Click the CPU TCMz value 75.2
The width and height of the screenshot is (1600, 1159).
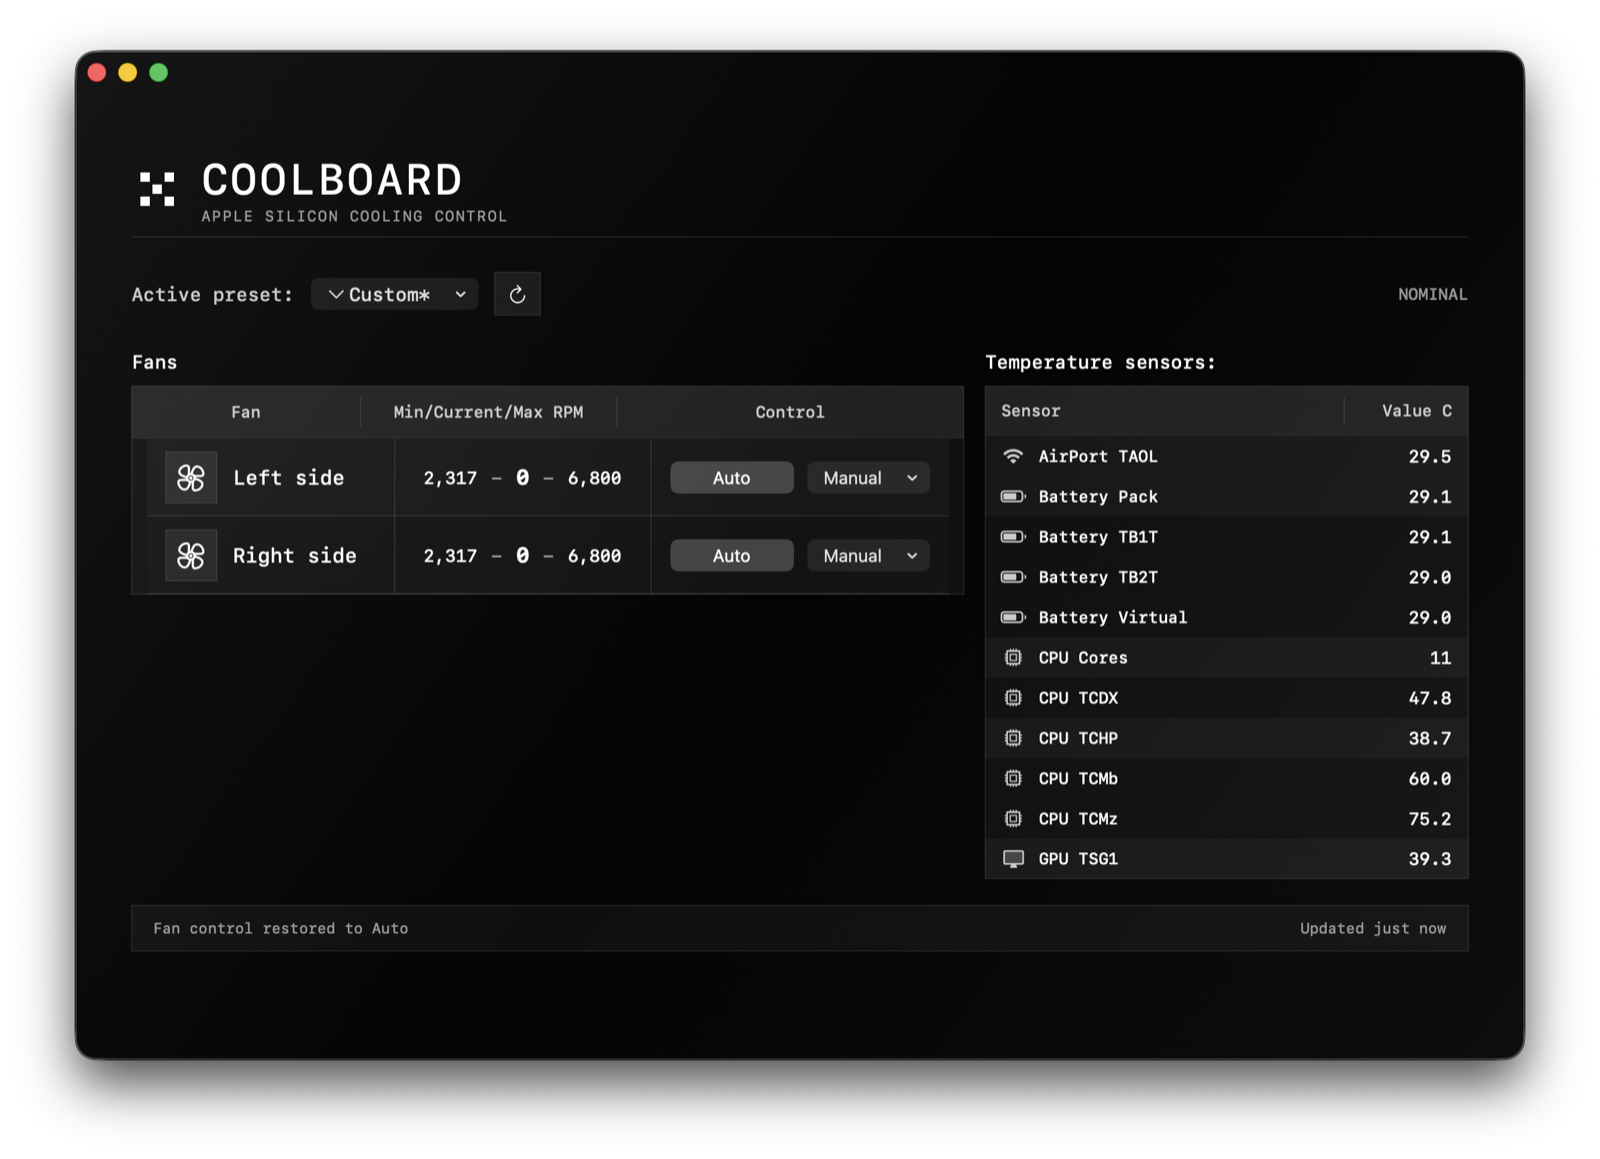[x=1430, y=818]
